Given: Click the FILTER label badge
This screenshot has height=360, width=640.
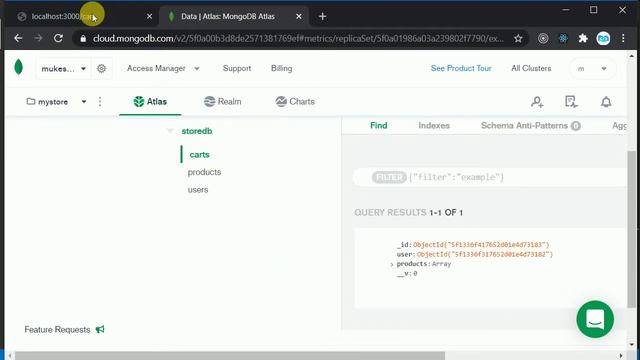Looking at the screenshot, I should 389,177.
